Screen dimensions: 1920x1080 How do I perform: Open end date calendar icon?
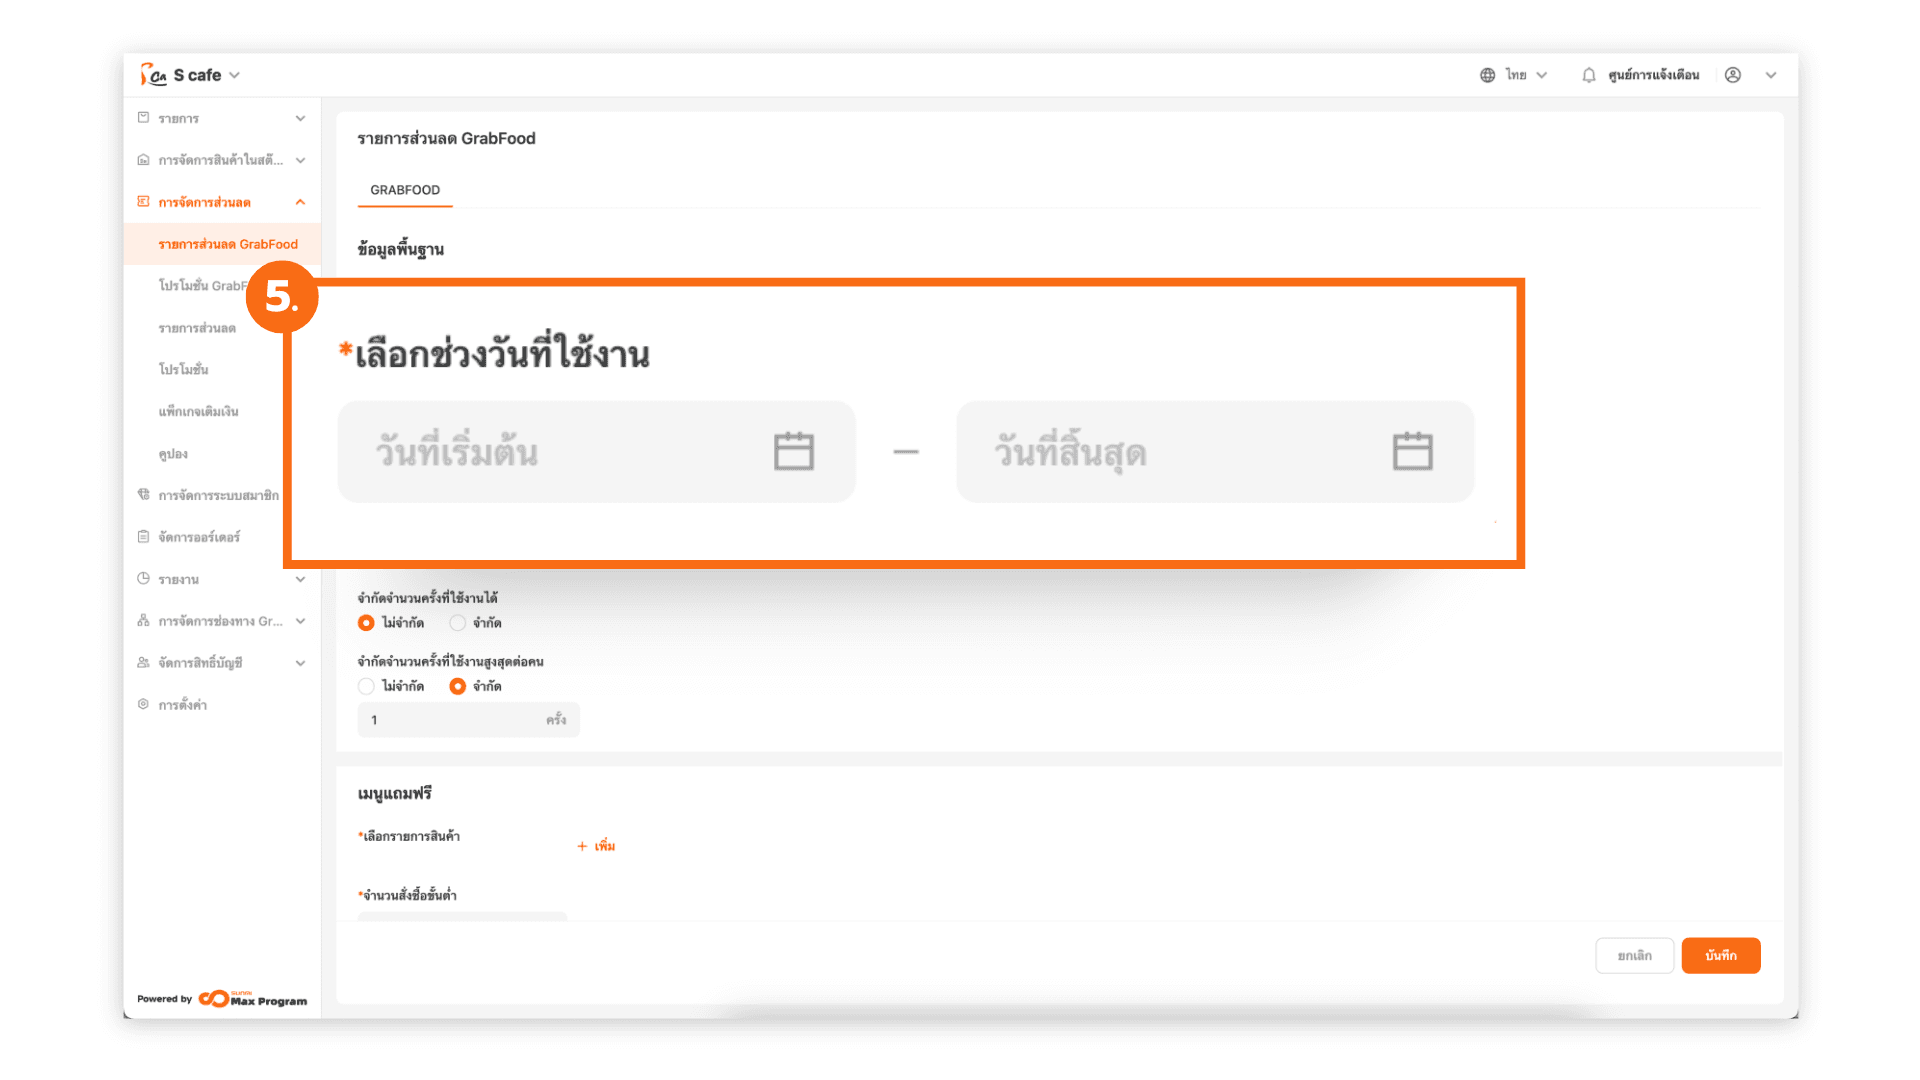pos(1412,451)
